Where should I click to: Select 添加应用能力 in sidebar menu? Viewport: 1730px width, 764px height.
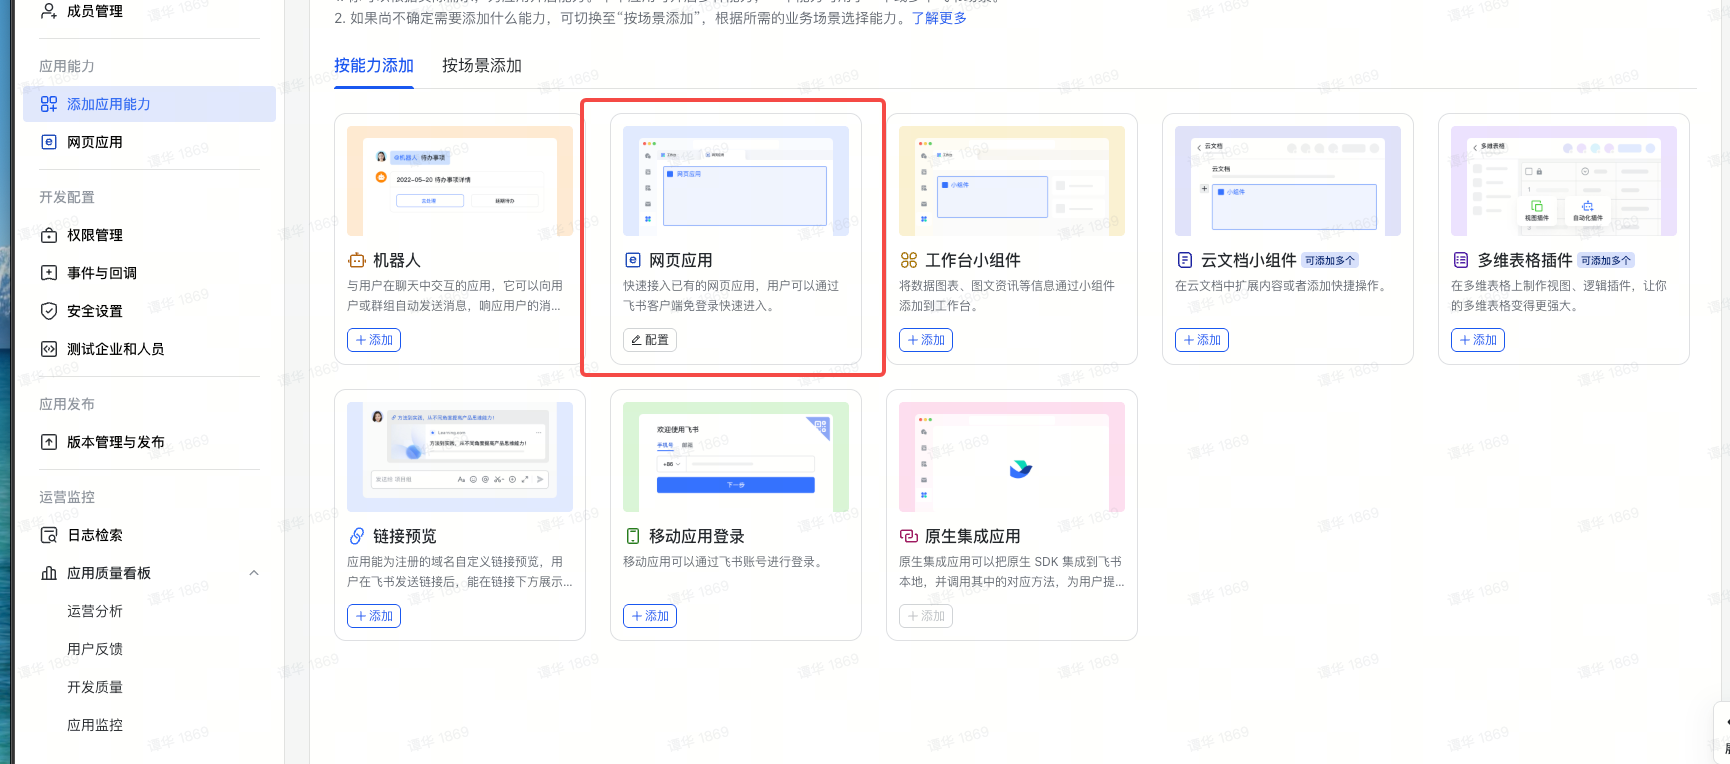pos(108,104)
